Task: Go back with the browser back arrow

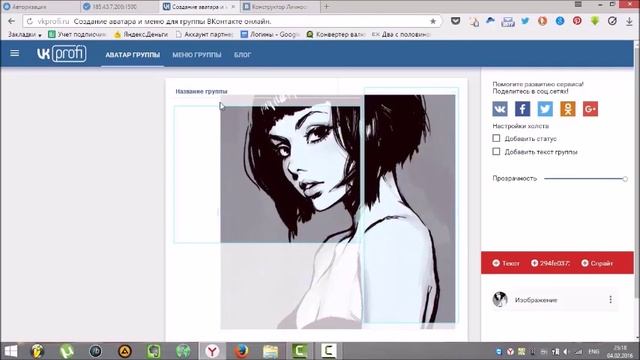Action: pos(11,21)
